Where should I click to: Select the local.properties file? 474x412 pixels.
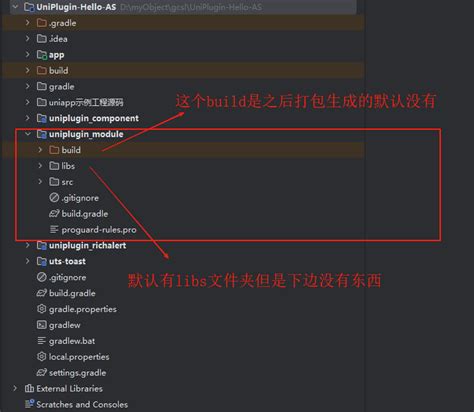pyautogui.click(x=79, y=357)
